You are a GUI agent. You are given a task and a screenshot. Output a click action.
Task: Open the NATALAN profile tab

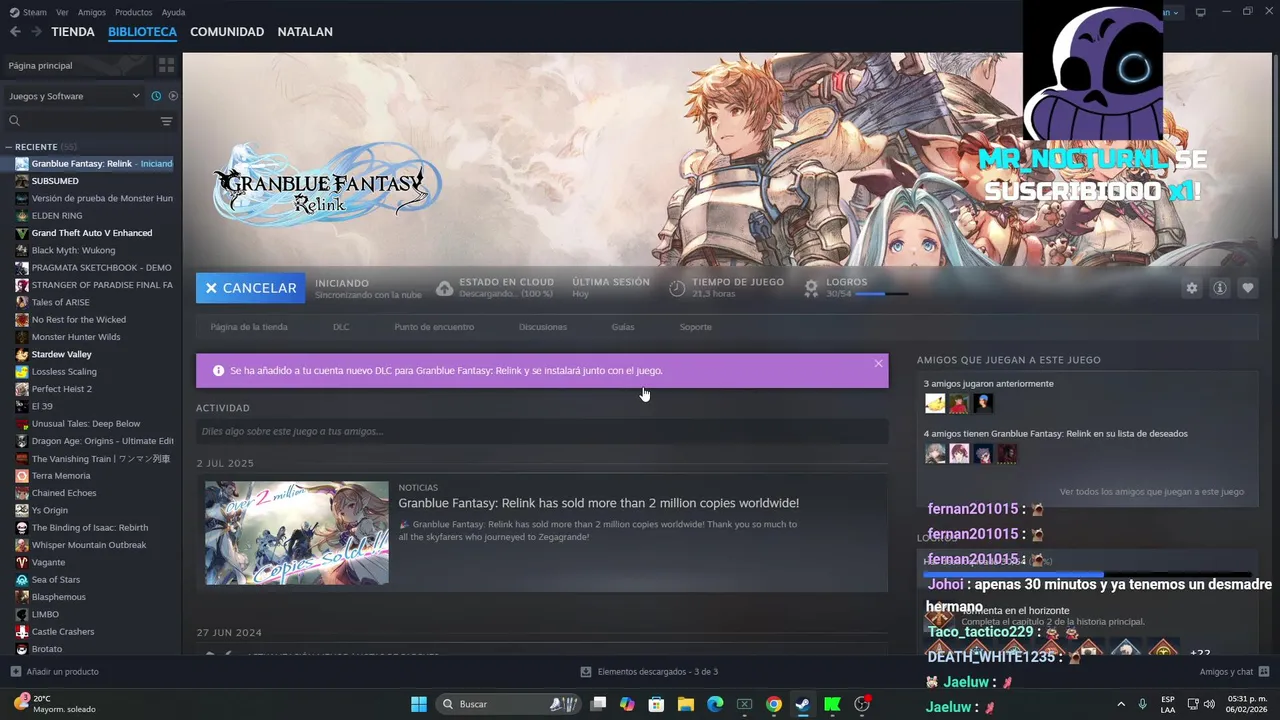pyautogui.click(x=305, y=32)
